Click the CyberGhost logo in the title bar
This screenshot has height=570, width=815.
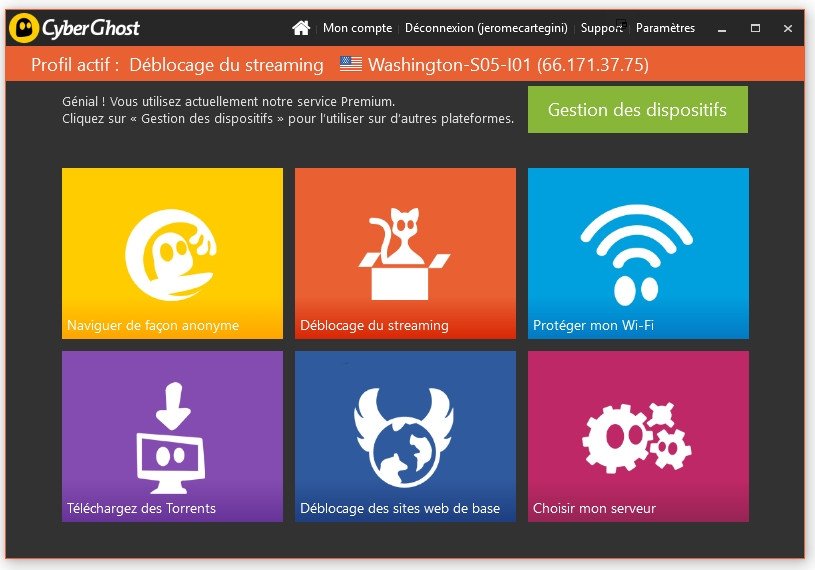[x=74, y=28]
